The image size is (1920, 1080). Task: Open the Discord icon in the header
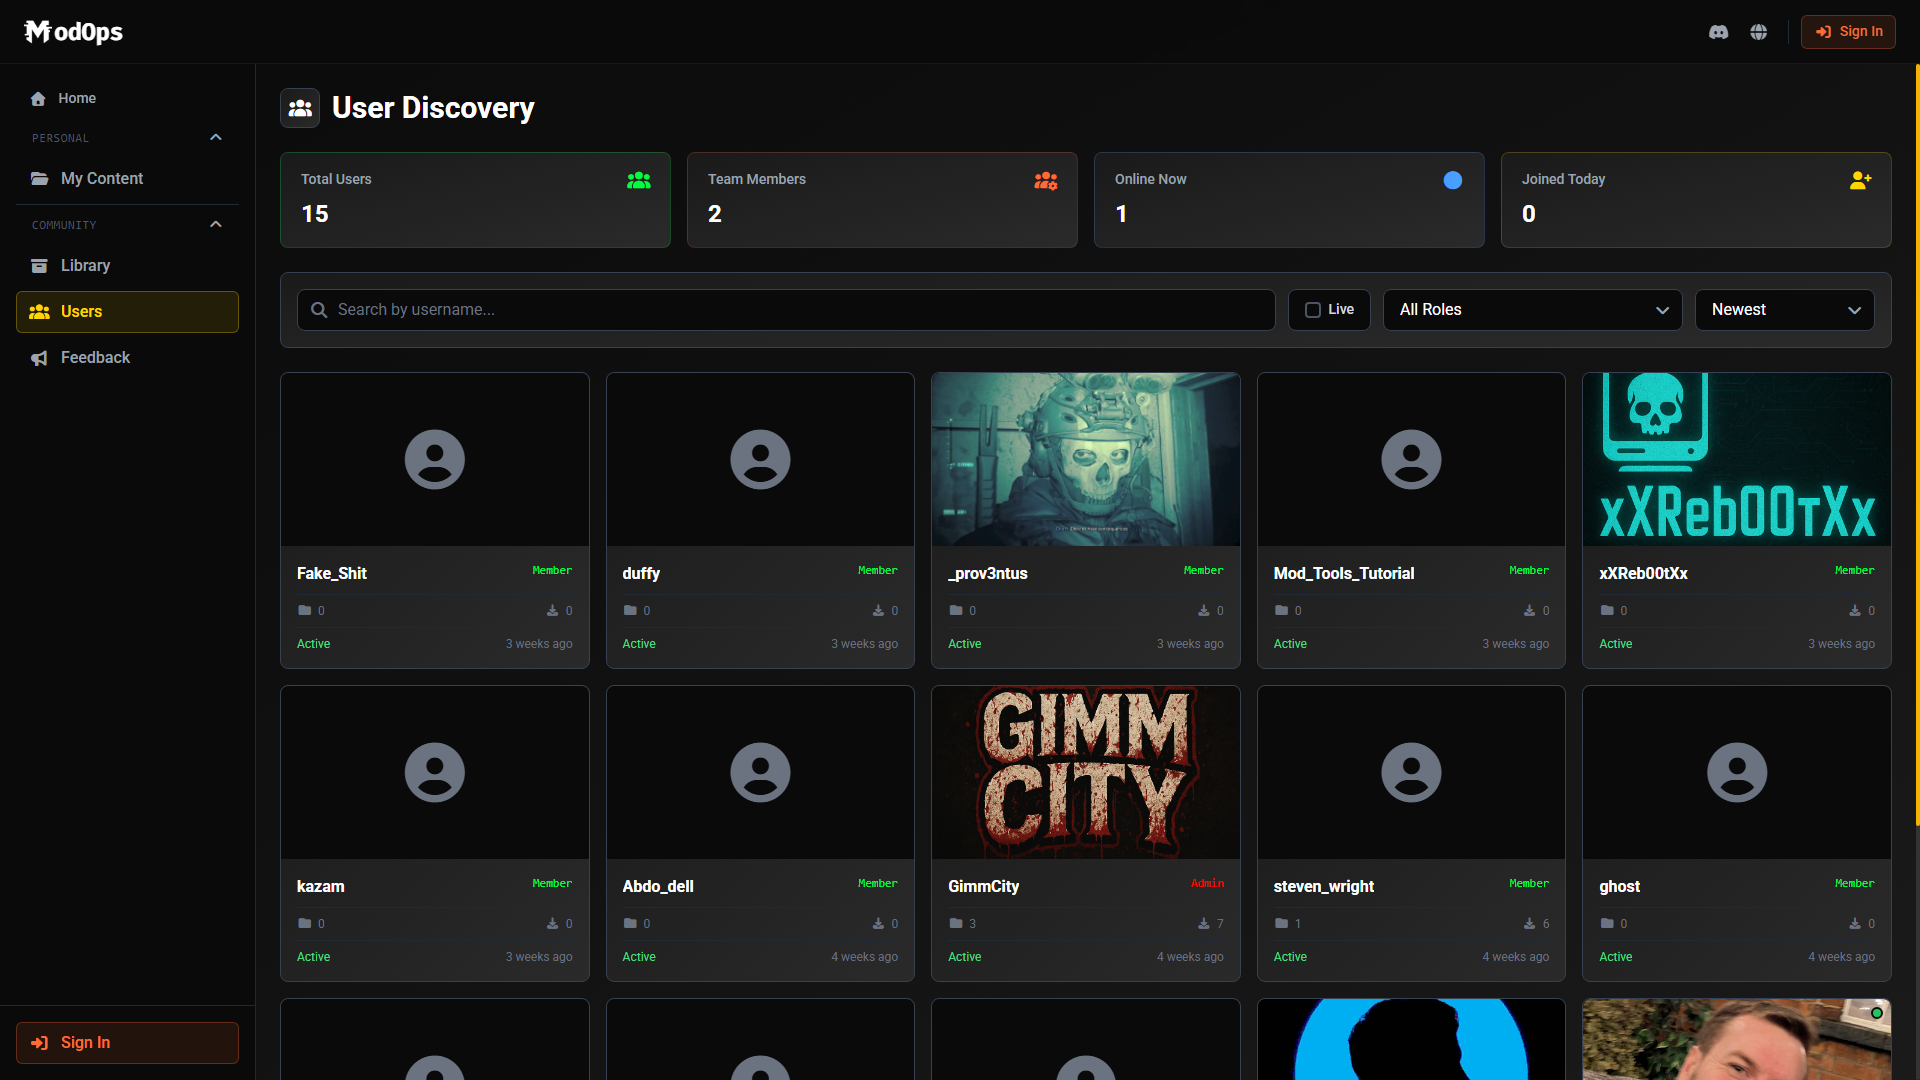coord(1718,31)
